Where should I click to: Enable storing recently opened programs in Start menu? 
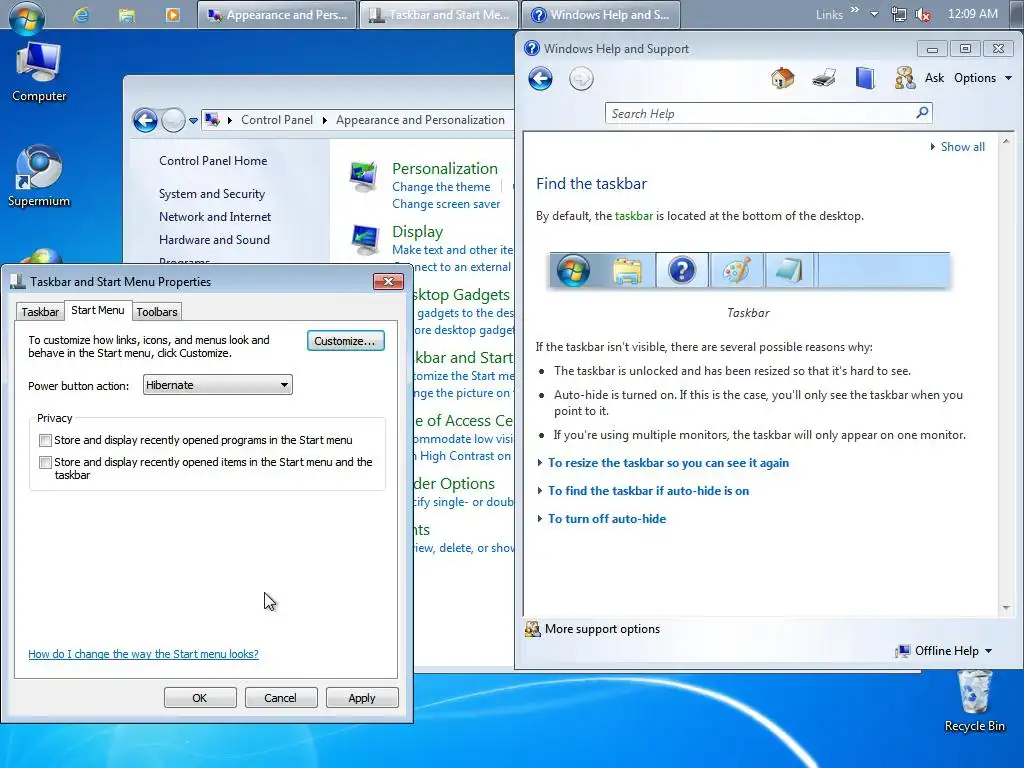click(x=45, y=440)
